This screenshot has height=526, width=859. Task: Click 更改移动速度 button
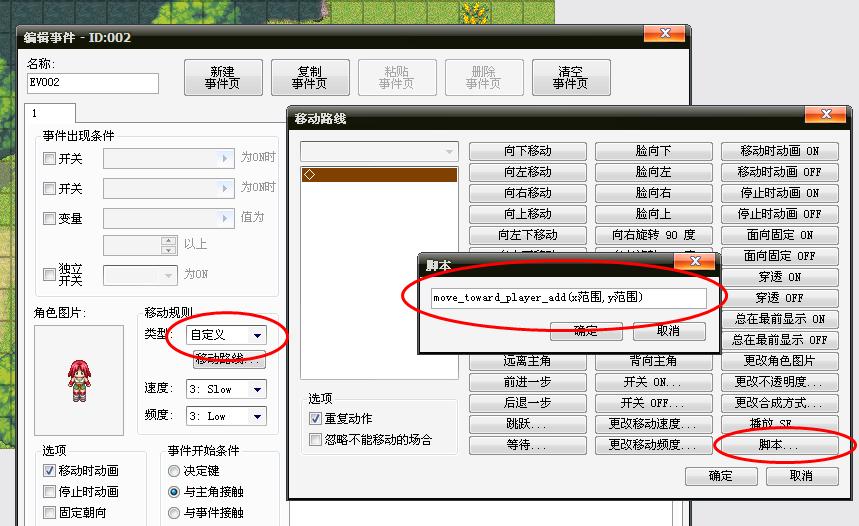pos(654,424)
